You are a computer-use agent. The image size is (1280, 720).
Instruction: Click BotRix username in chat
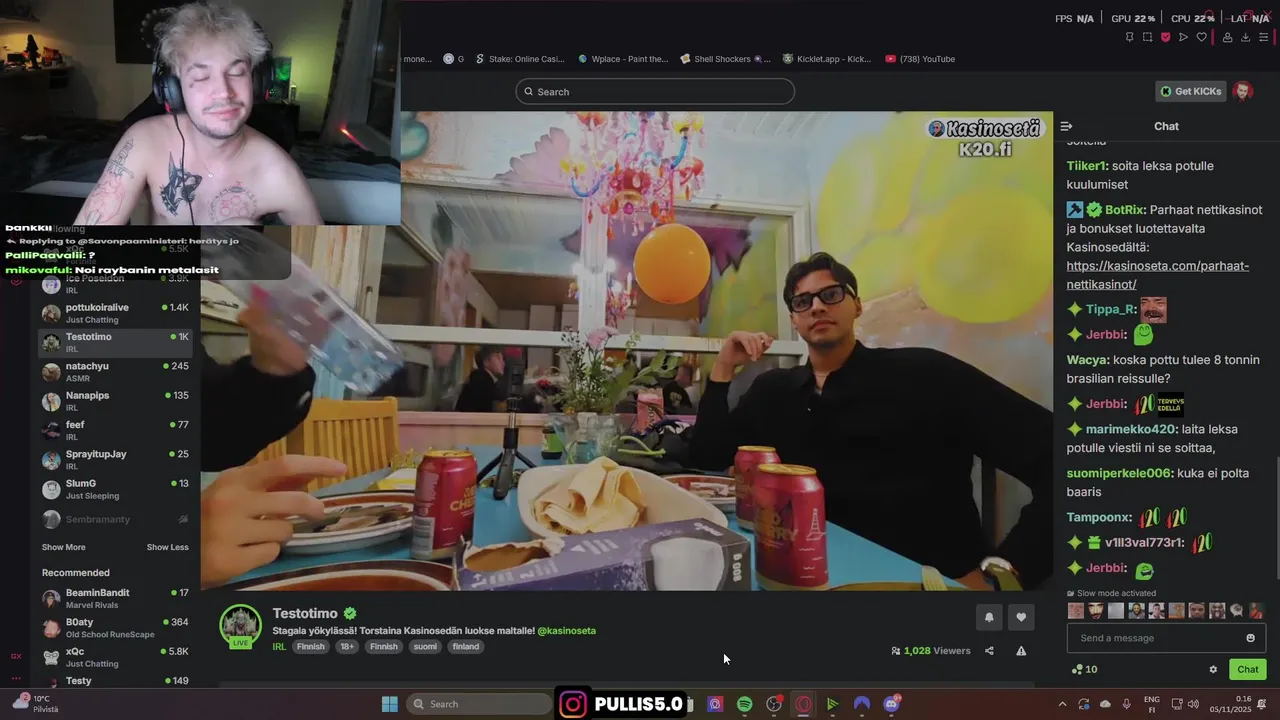click(1124, 210)
